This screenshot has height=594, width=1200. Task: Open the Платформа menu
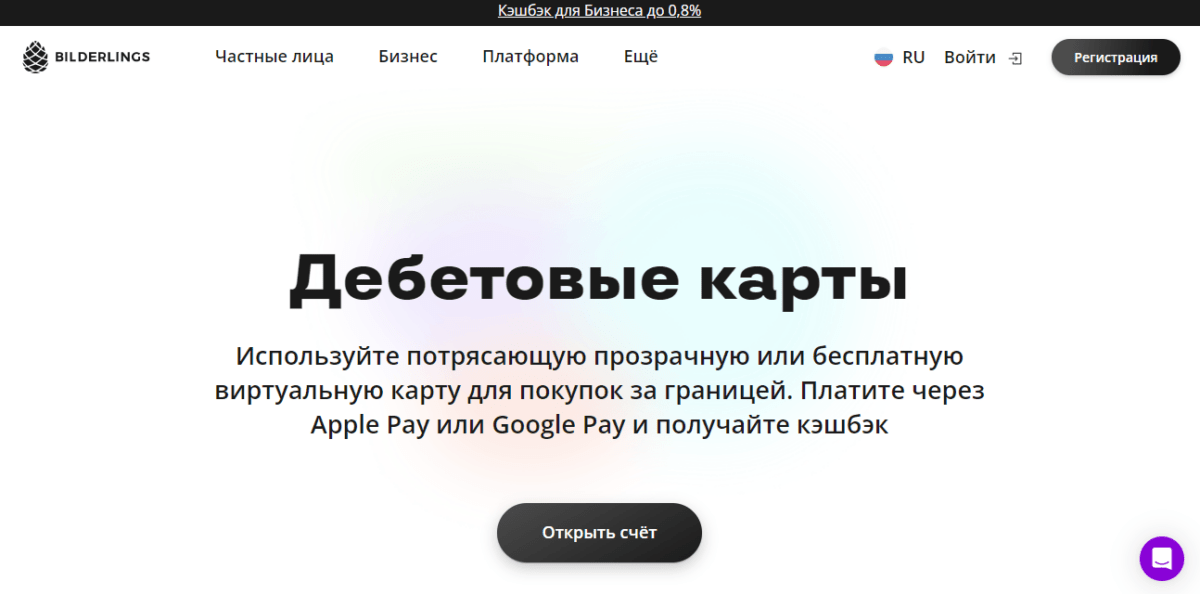[530, 57]
